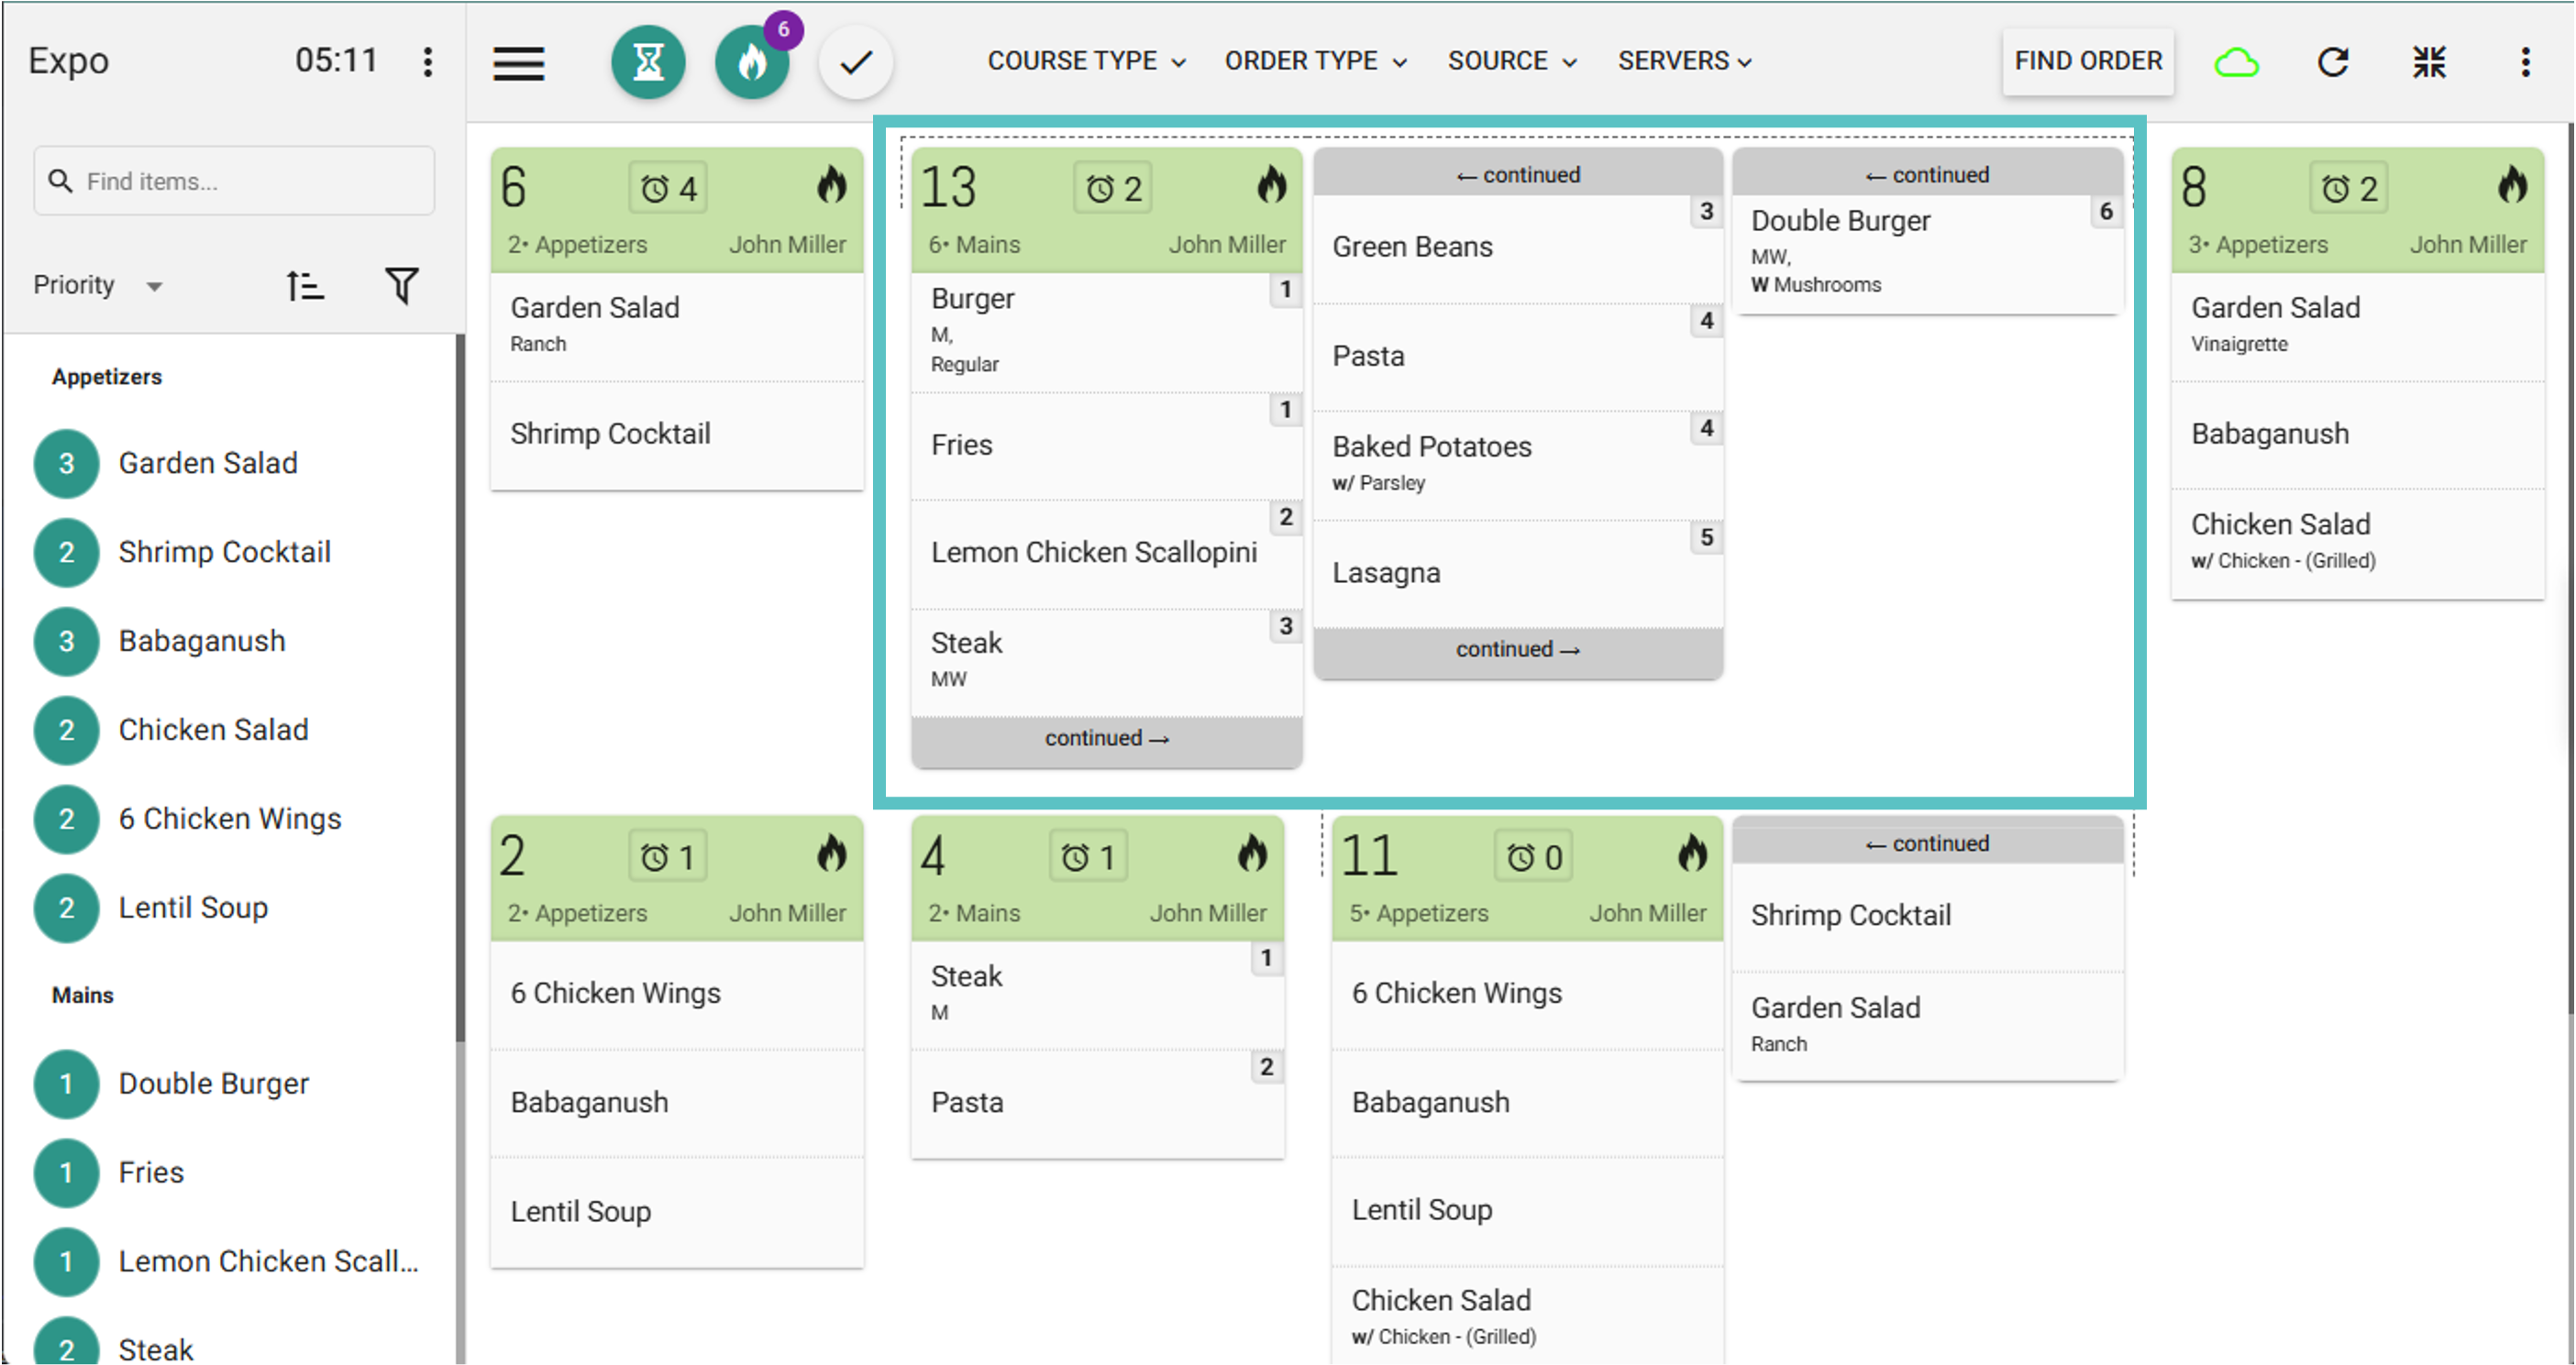Expand the Course Type dropdown

point(1086,61)
